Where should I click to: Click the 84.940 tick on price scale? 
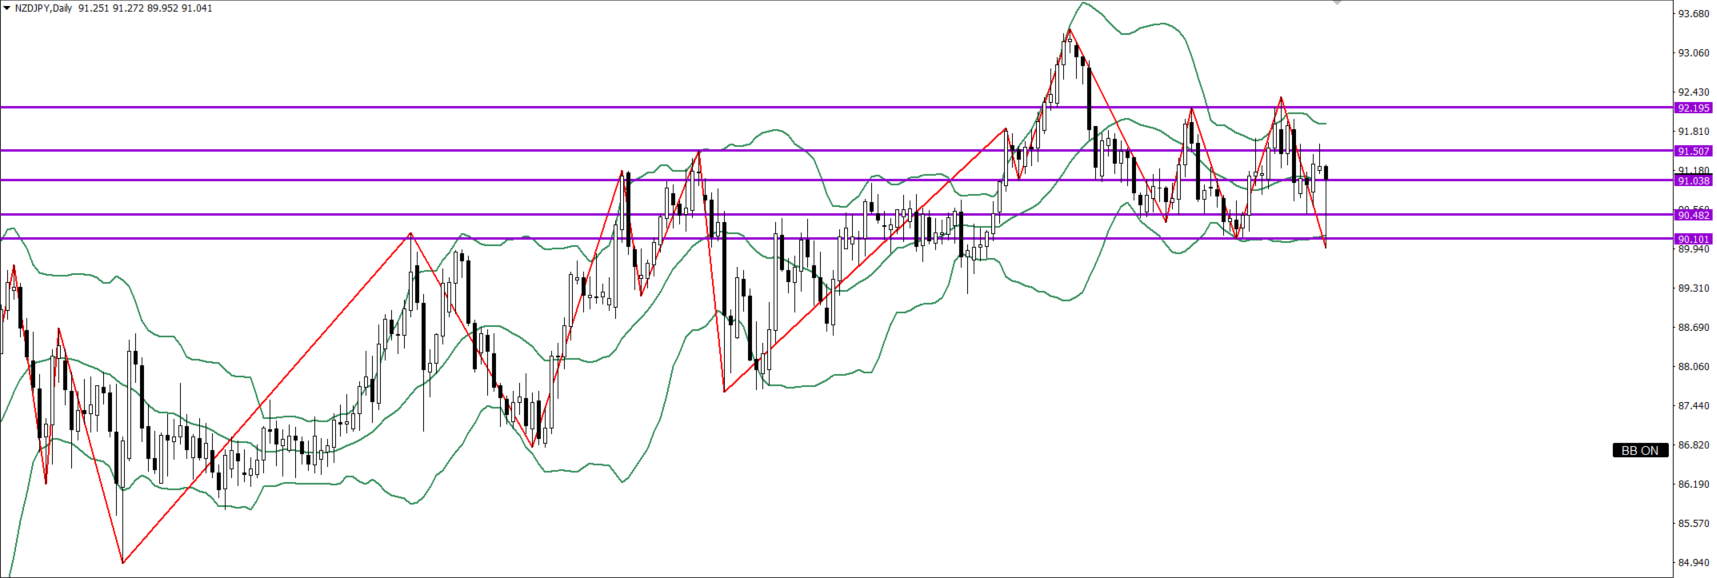pyautogui.click(x=1693, y=563)
